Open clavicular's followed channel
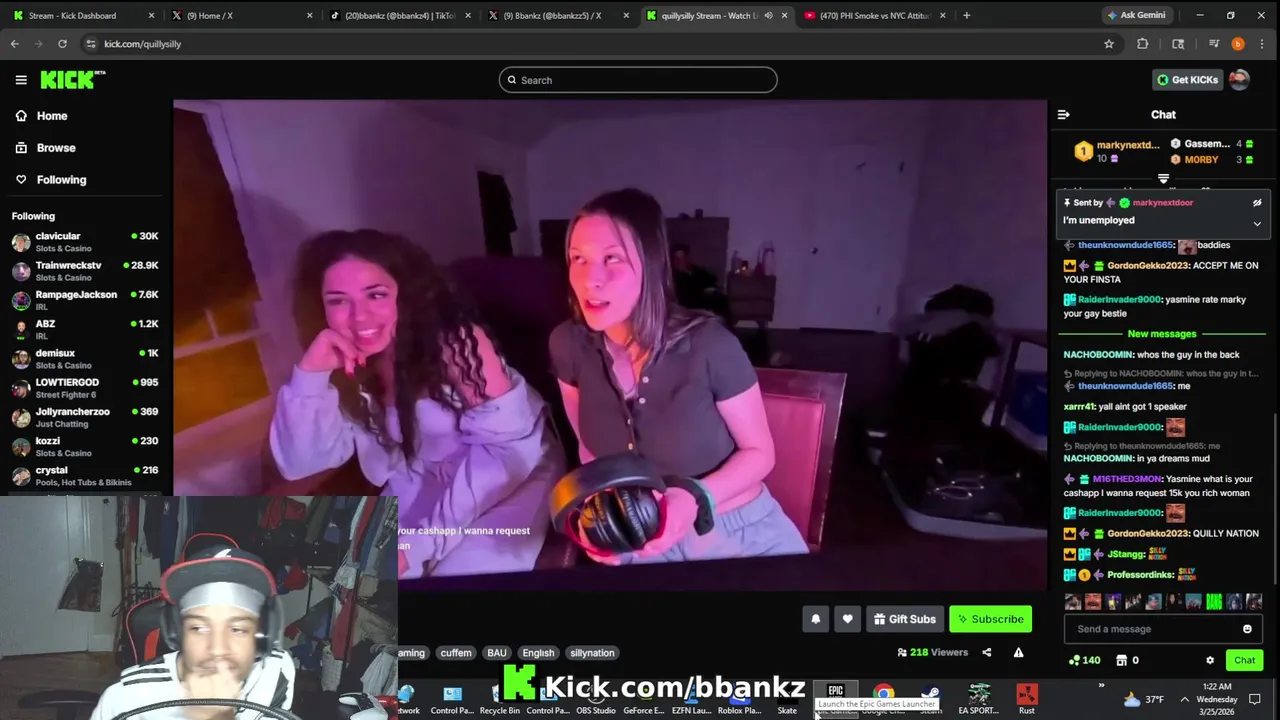The image size is (1280, 720). (x=85, y=242)
